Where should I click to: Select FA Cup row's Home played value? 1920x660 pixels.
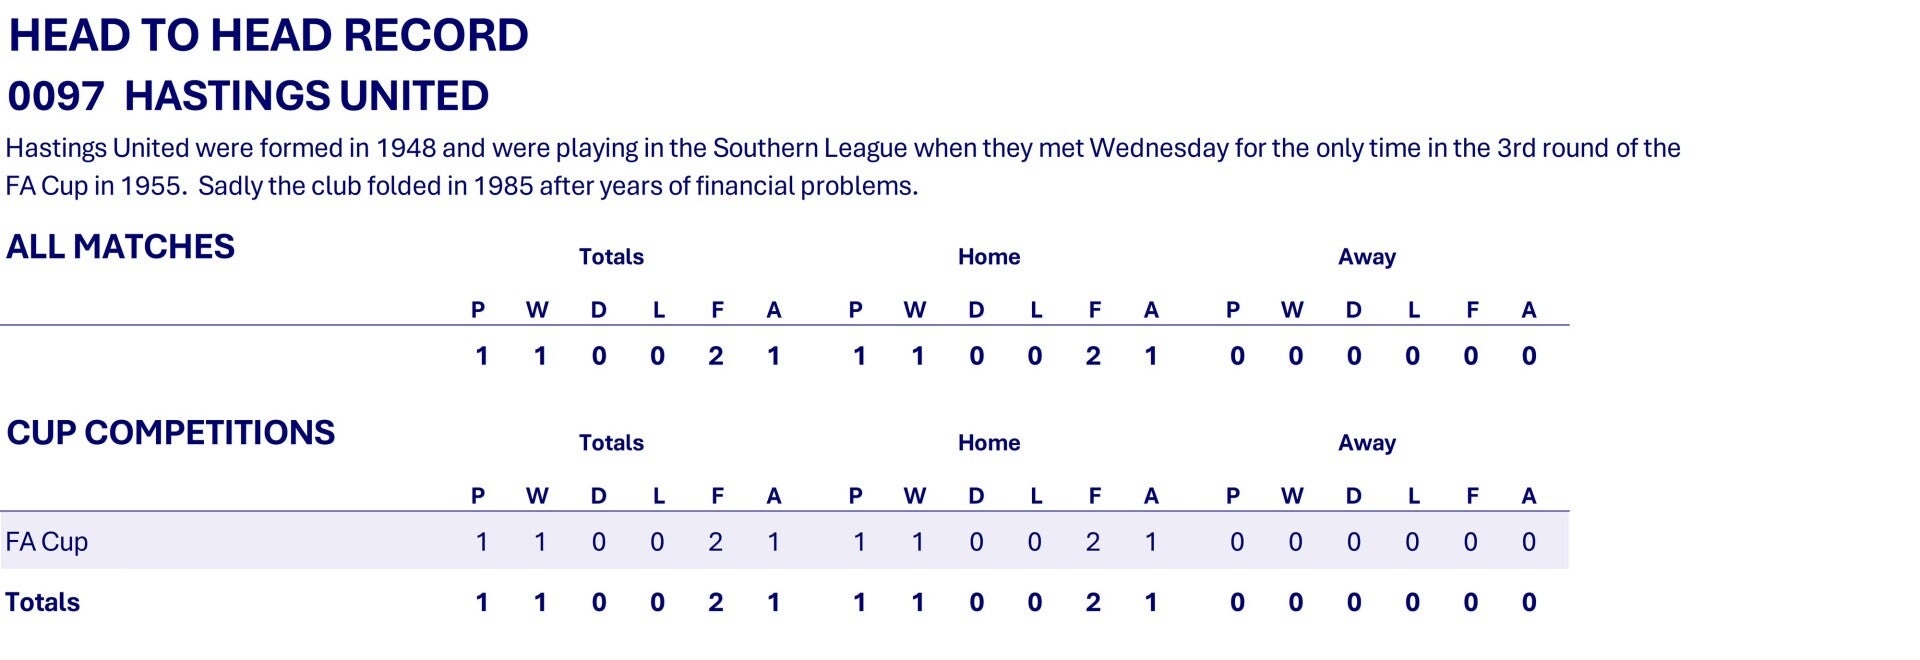(x=859, y=542)
